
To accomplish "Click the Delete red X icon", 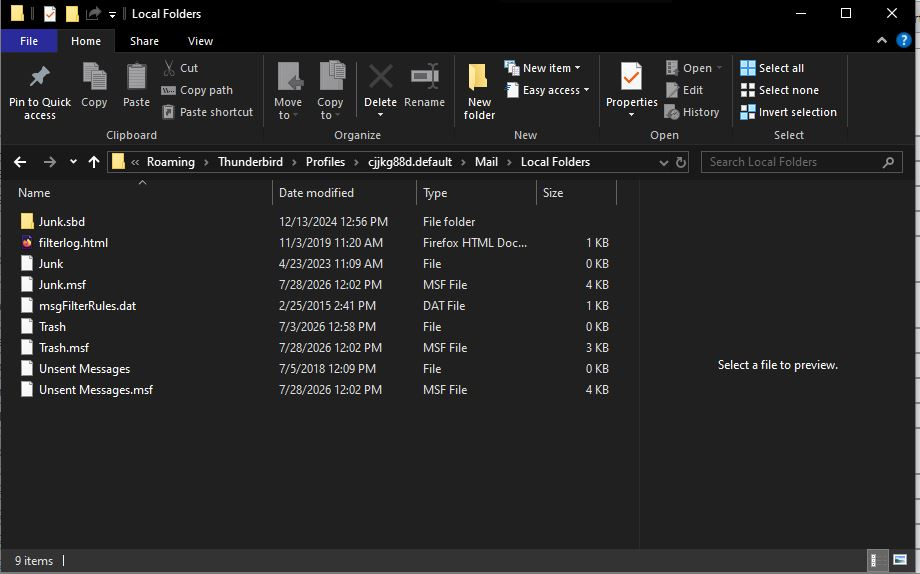I will [x=380, y=77].
